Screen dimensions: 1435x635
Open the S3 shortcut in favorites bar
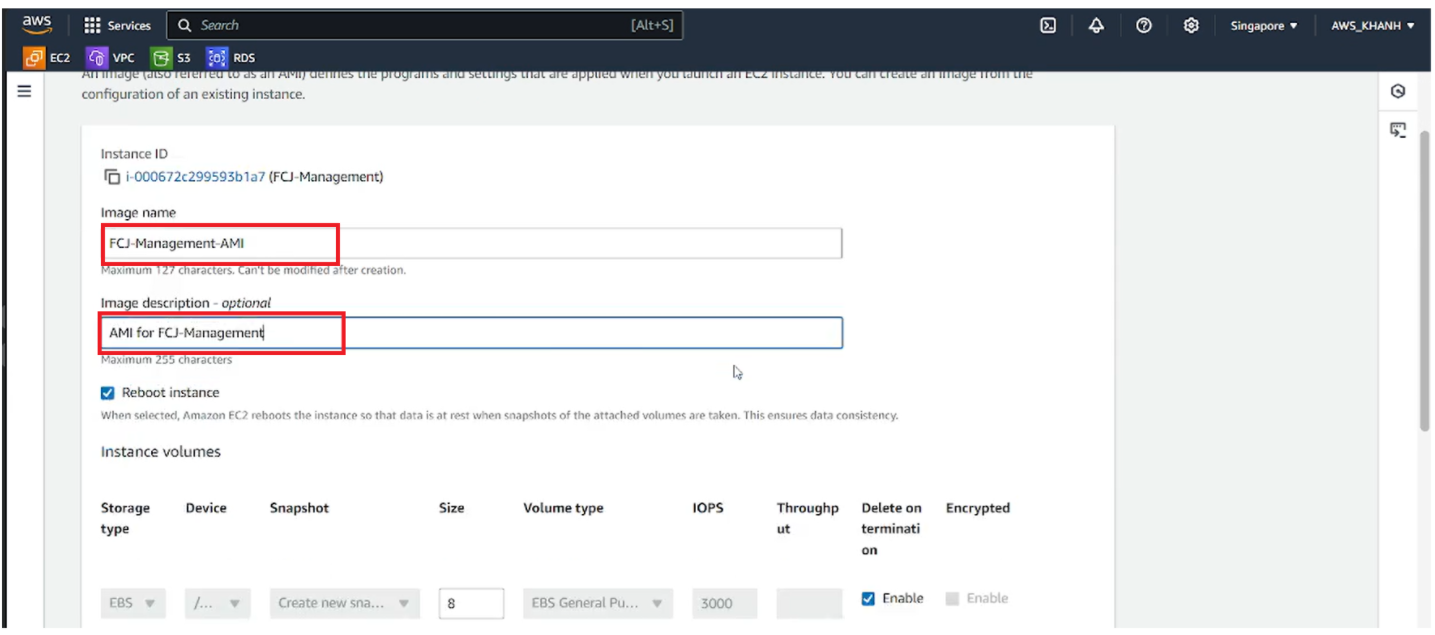click(171, 58)
